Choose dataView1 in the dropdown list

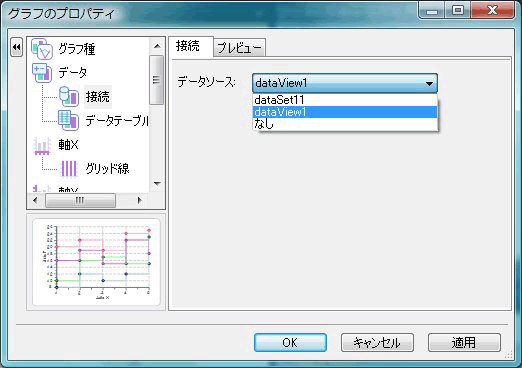(x=345, y=112)
